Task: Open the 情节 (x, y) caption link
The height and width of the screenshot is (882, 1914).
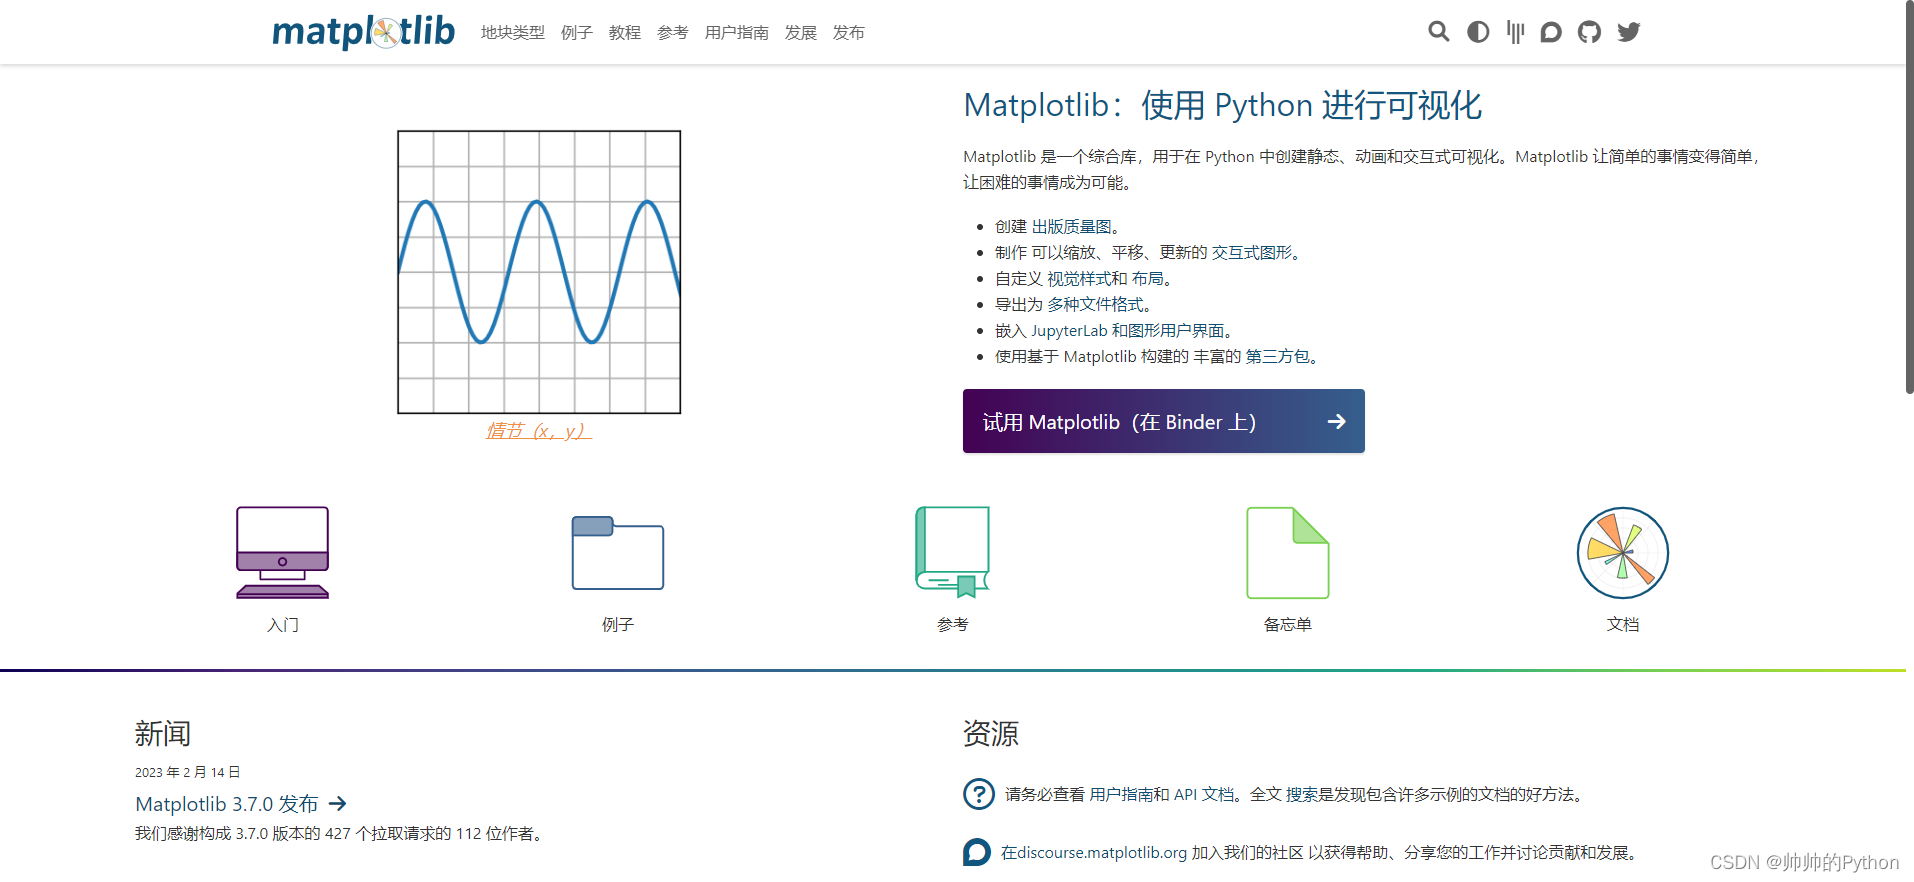Action: click(x=539, y=431)
